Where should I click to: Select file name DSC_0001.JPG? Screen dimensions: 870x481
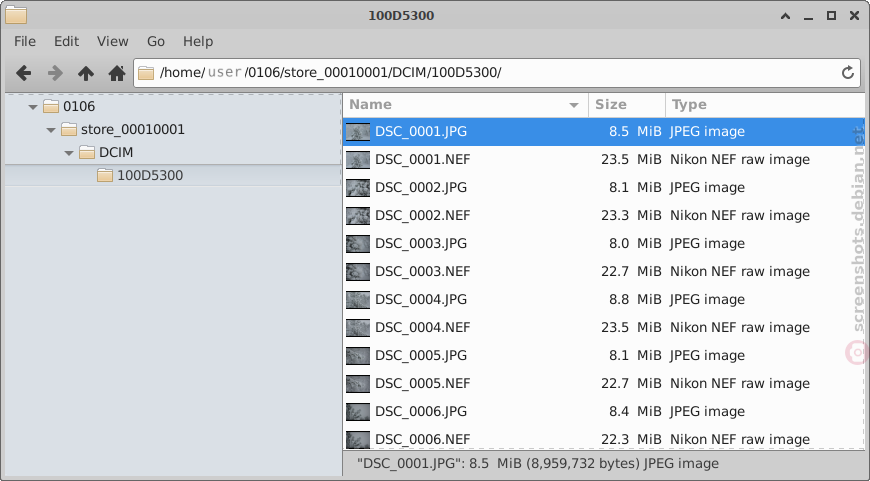(421, 132)
